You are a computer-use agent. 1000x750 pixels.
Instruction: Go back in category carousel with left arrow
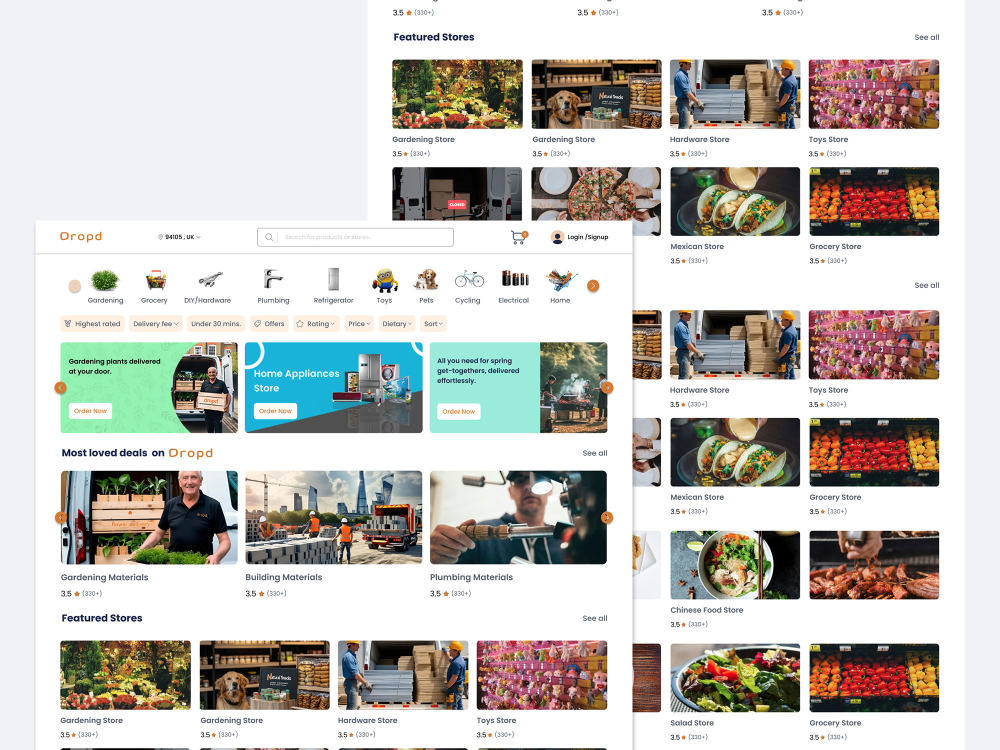[x=75, y=286]
